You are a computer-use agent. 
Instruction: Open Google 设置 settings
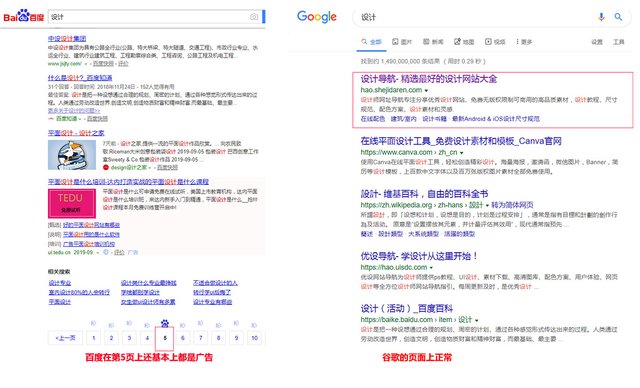[597, 42]
